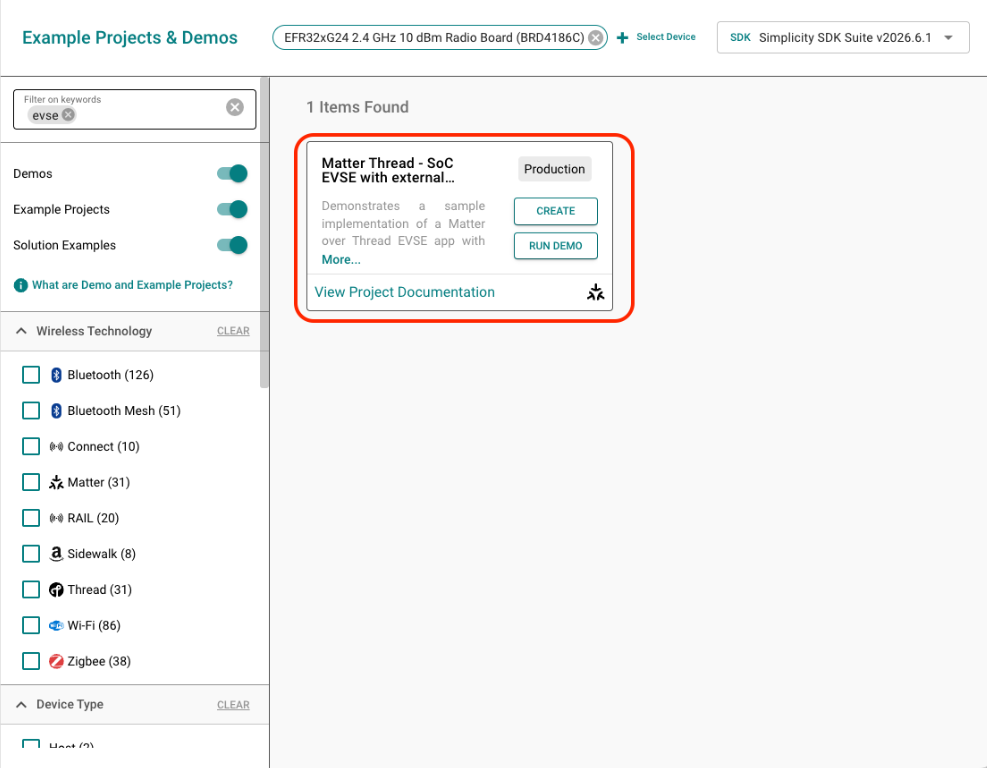Open View Project Documentation link
This screenshot has height=768, width=987.
tap(405, 292)
